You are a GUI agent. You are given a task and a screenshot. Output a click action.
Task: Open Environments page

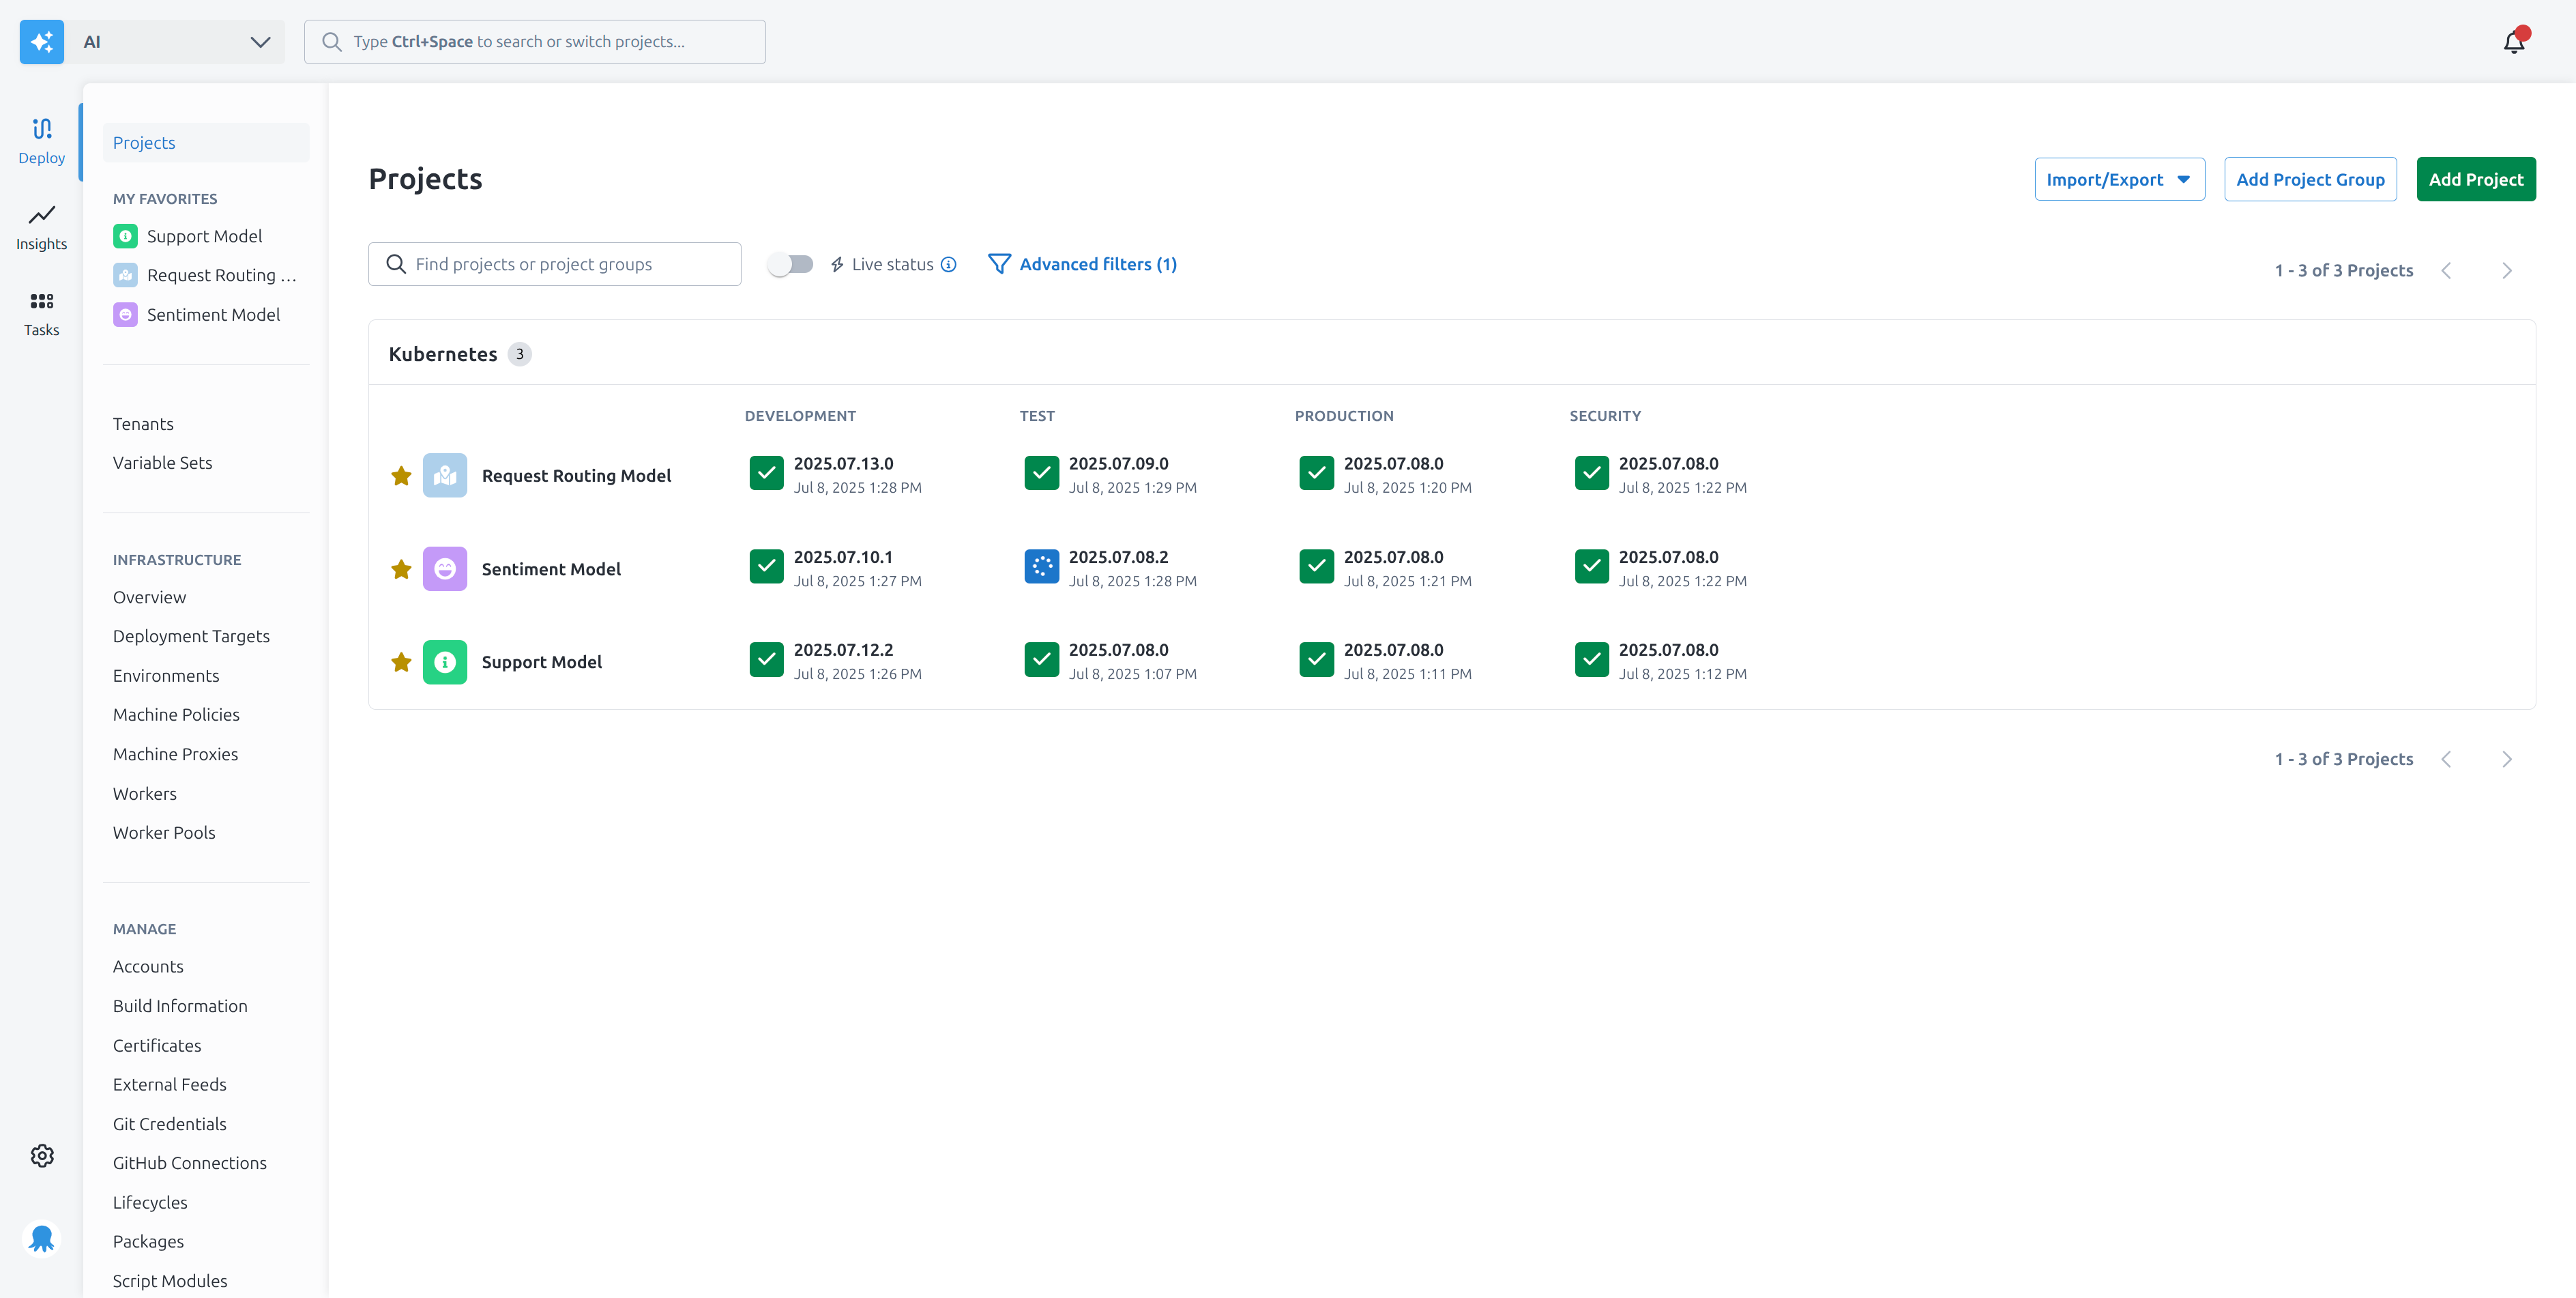click(x=166, y=676)
